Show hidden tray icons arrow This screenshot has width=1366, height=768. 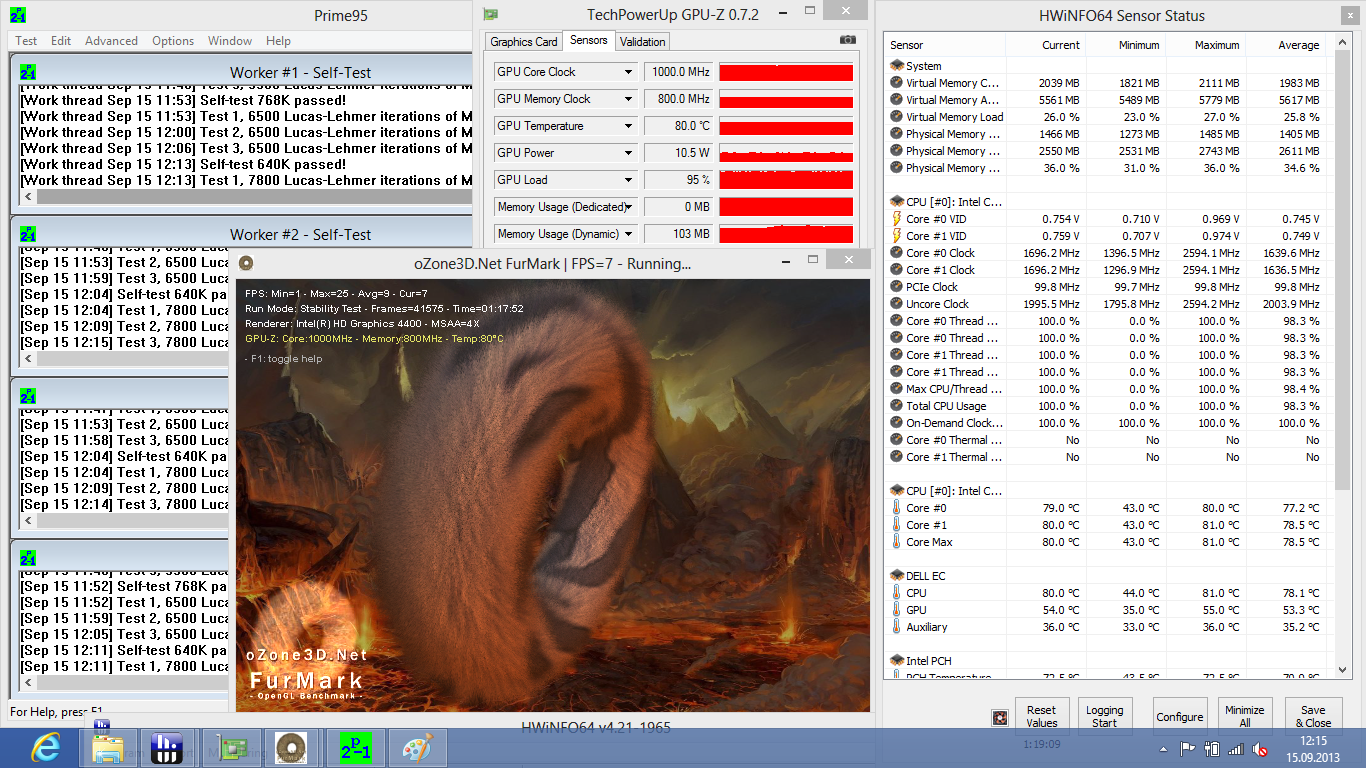pos(1165,748)
